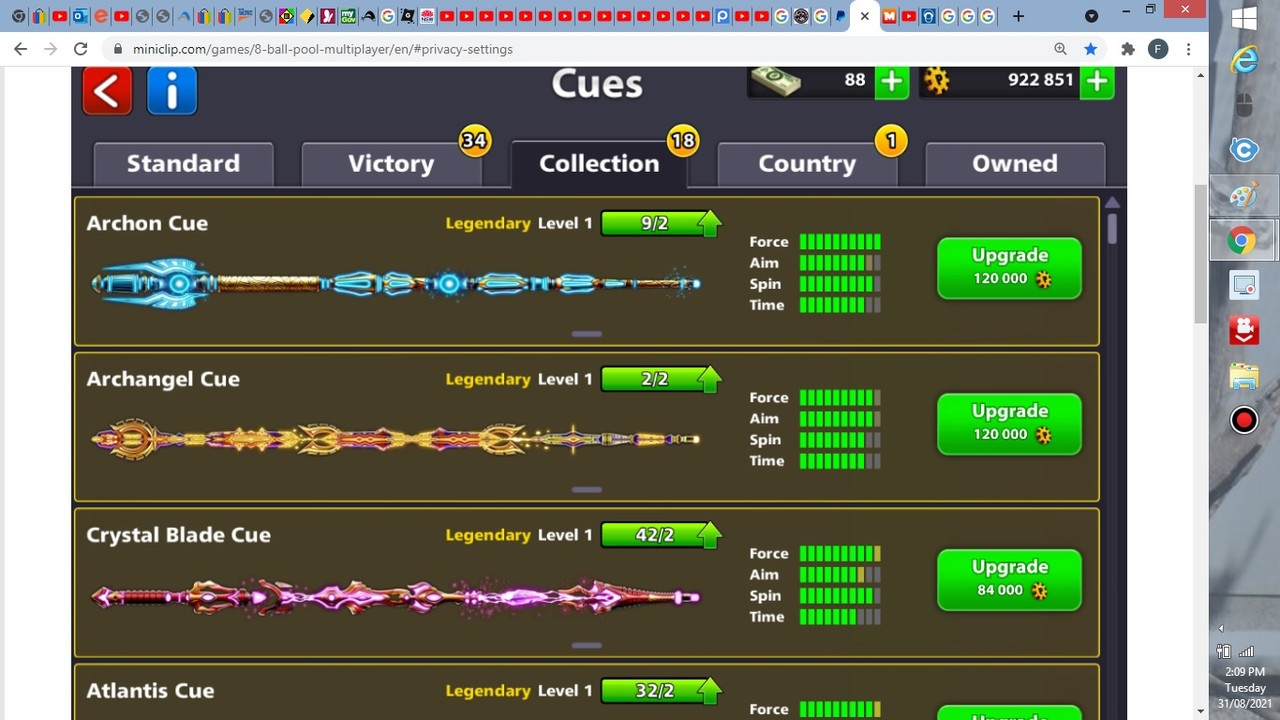Viewport: 1280px width, 720px height.
Task: Click Crystal Blade Cue 42/2 progress bar
Action: pos(661,535)
